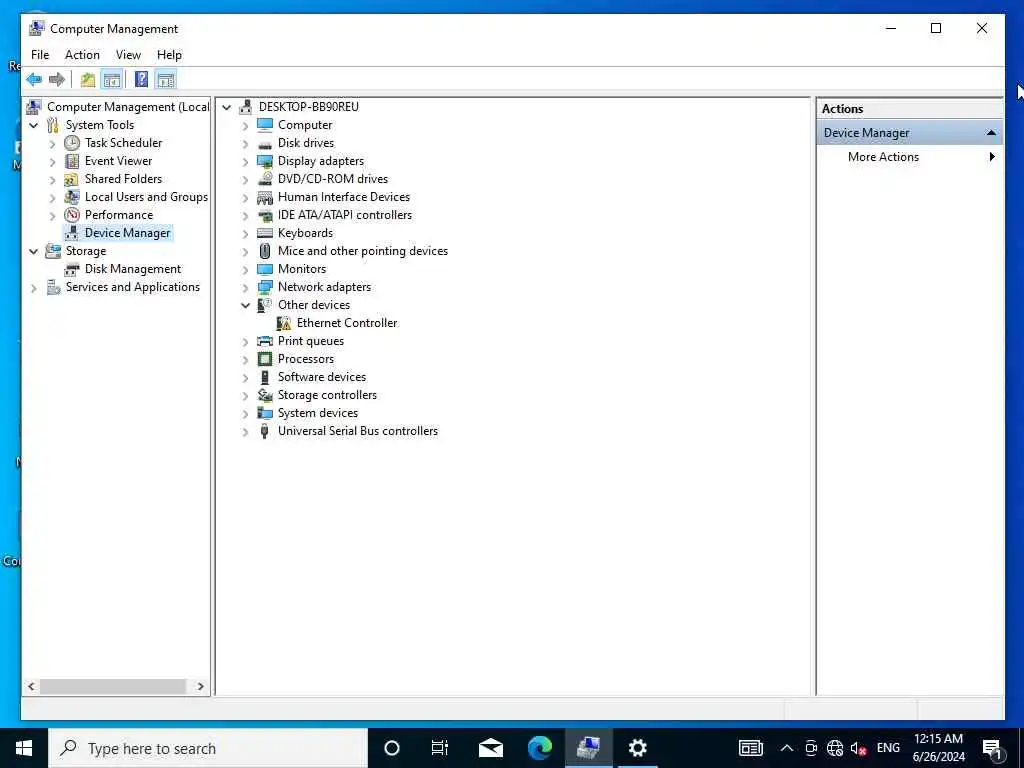Viewport: 1024px width, 768px height.
Task: Click the Shared Folders icon
Action: 72,179
